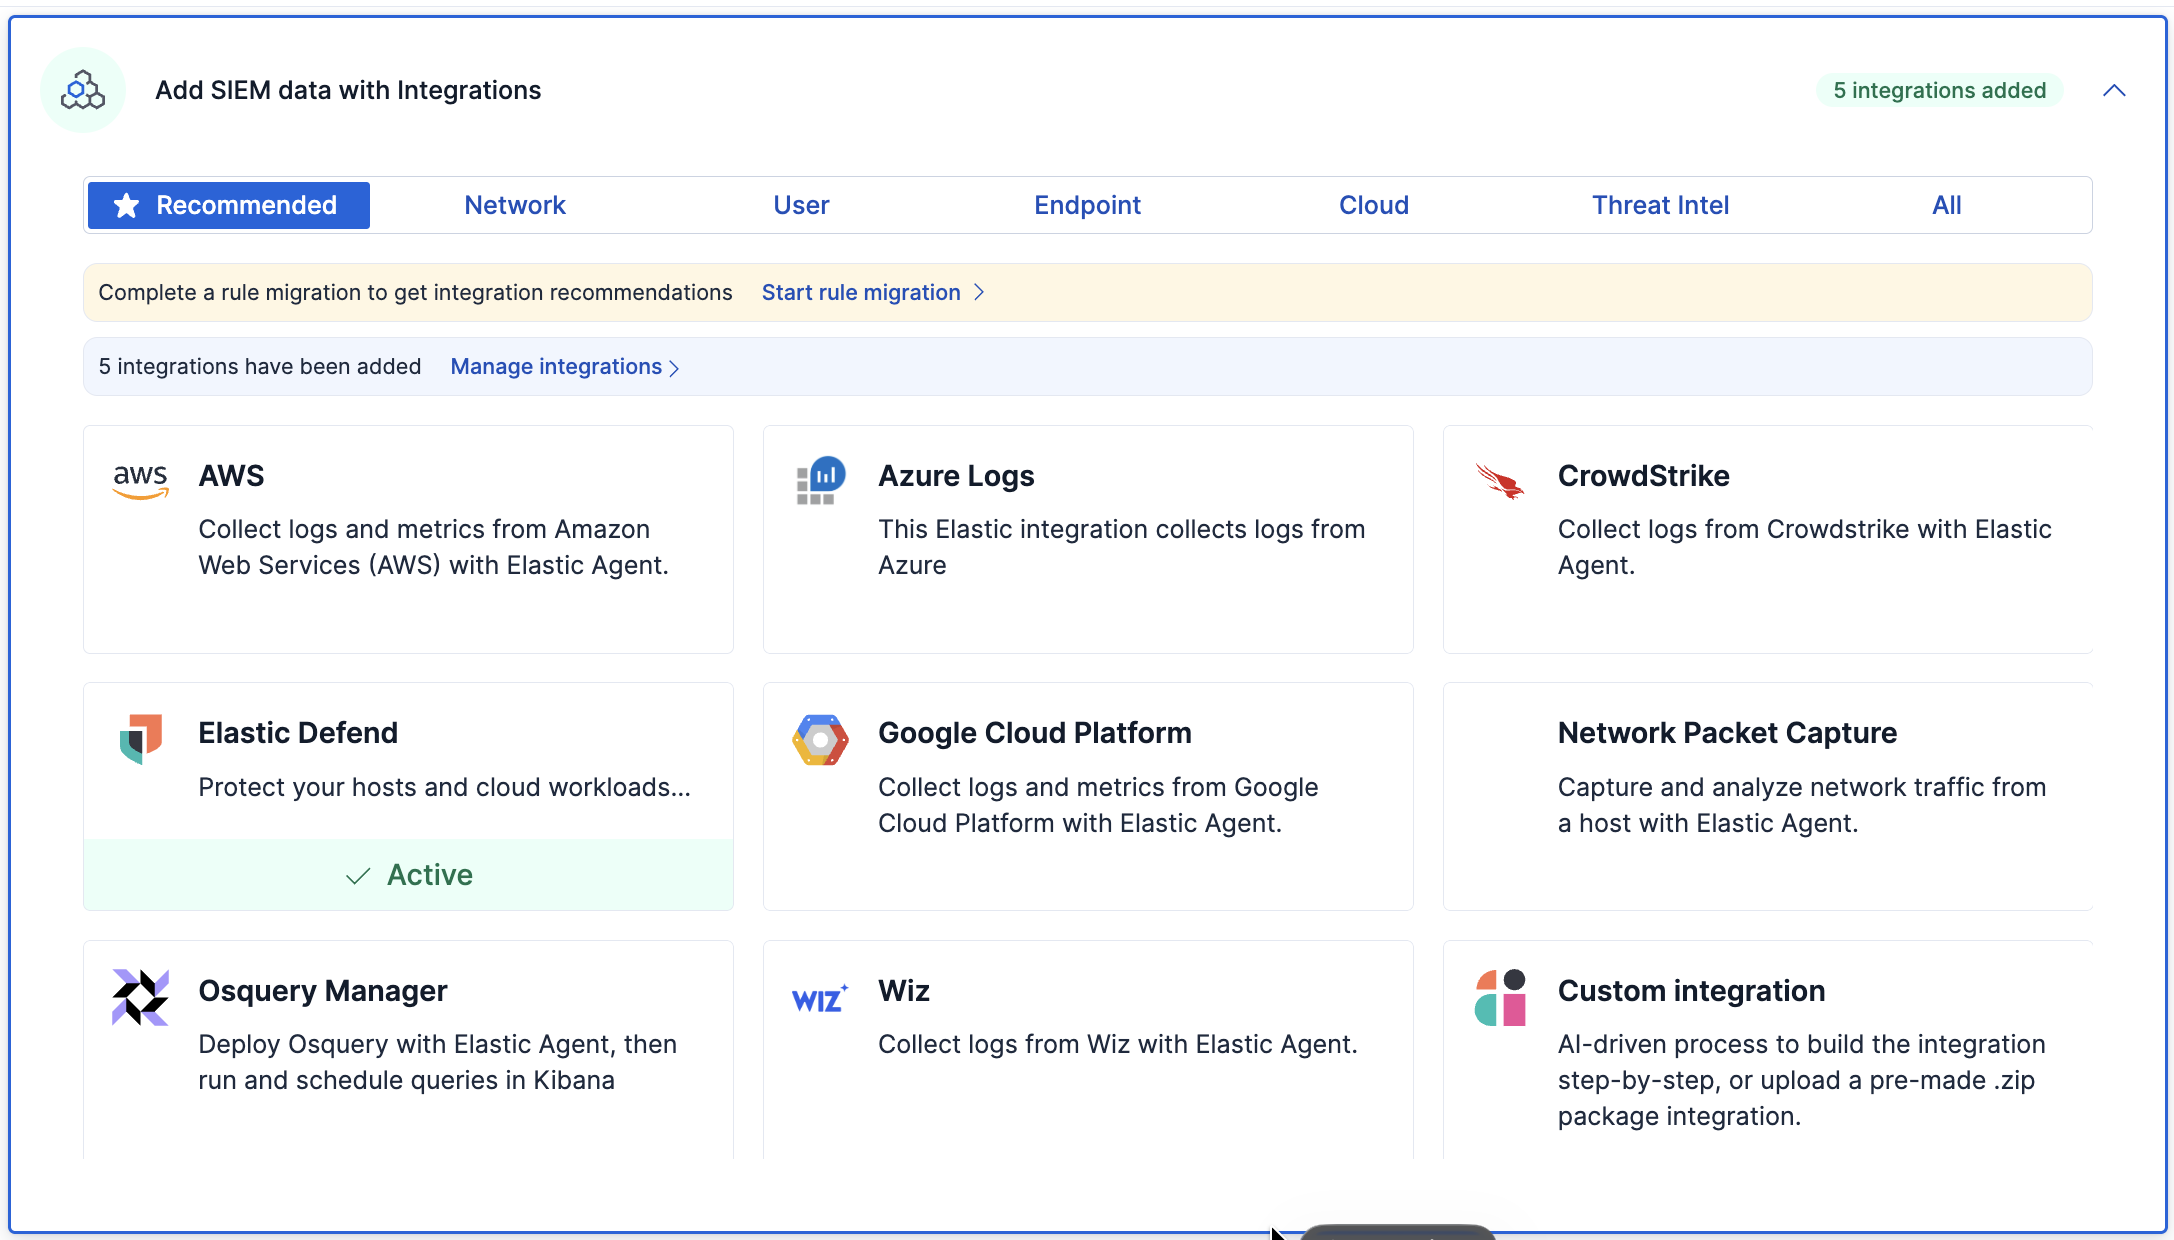Viewport: 2174px width, 1240px height.
Task: Click AWS description about Amazon Web Services
Action: [433, 547]
